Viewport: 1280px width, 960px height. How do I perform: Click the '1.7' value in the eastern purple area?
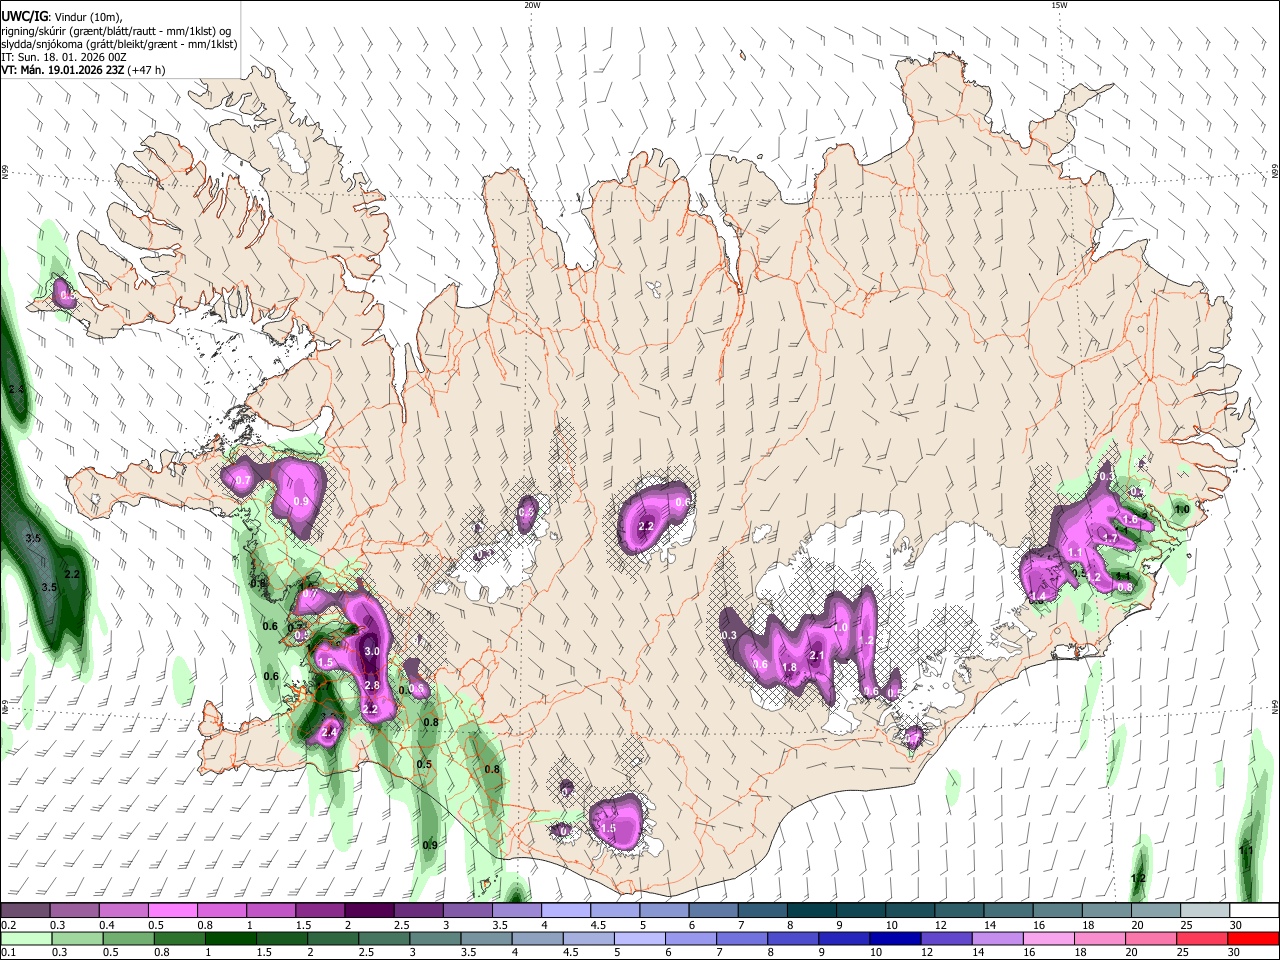coord(1109,538)
